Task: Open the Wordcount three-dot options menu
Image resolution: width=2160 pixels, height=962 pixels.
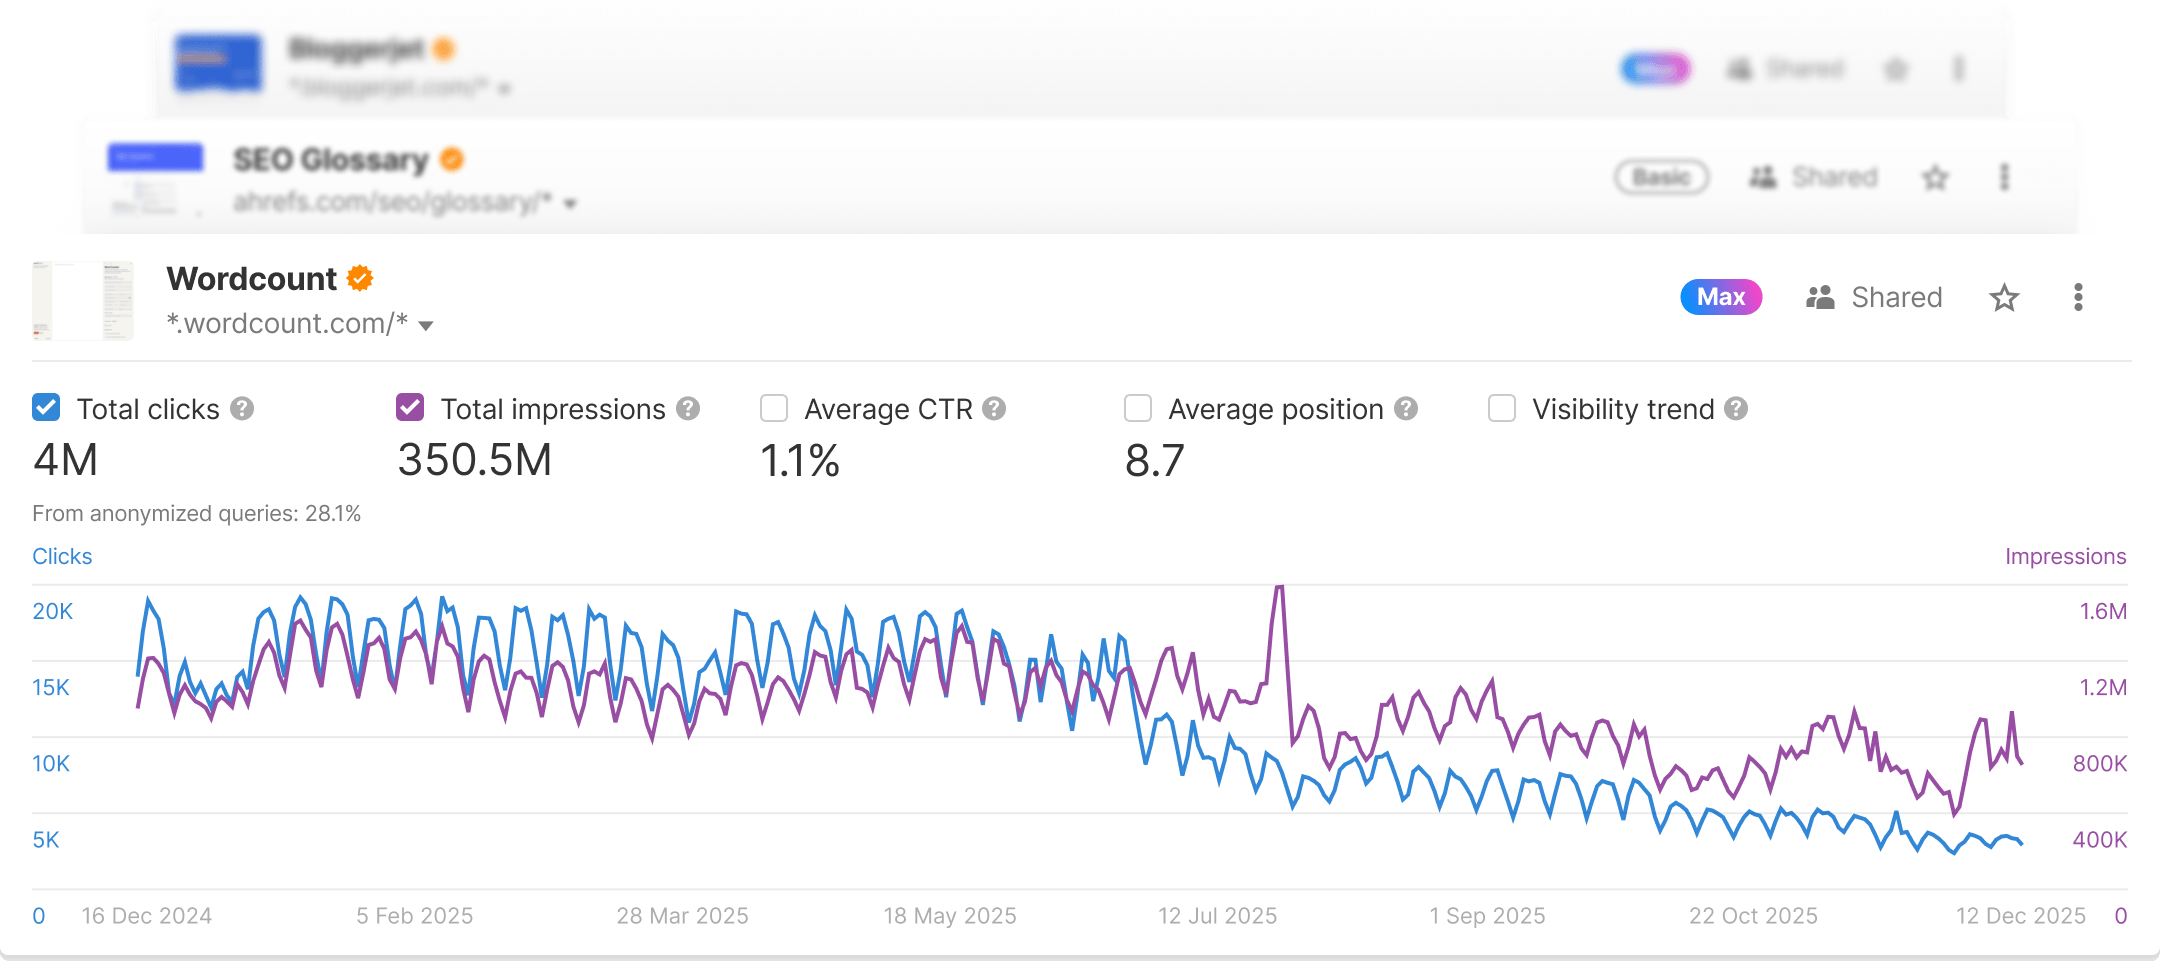Action: pos(2078,298)
